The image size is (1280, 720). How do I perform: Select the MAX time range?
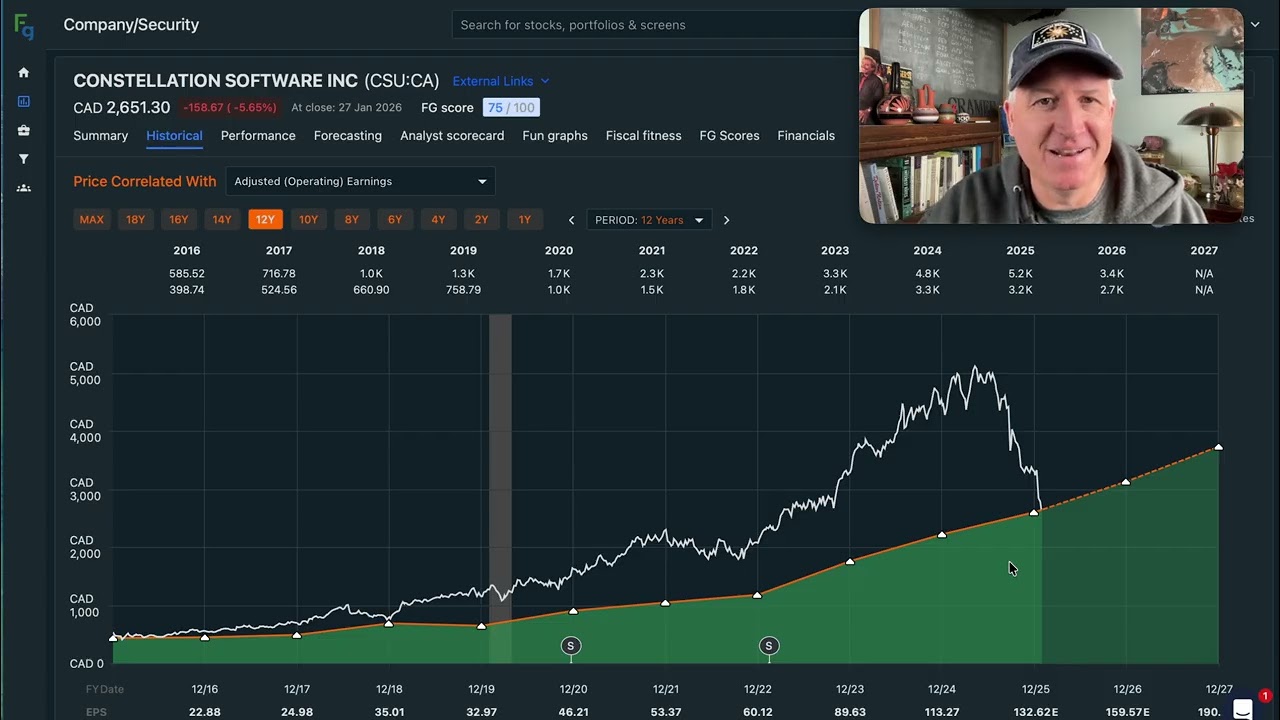(x=91, y=220)
